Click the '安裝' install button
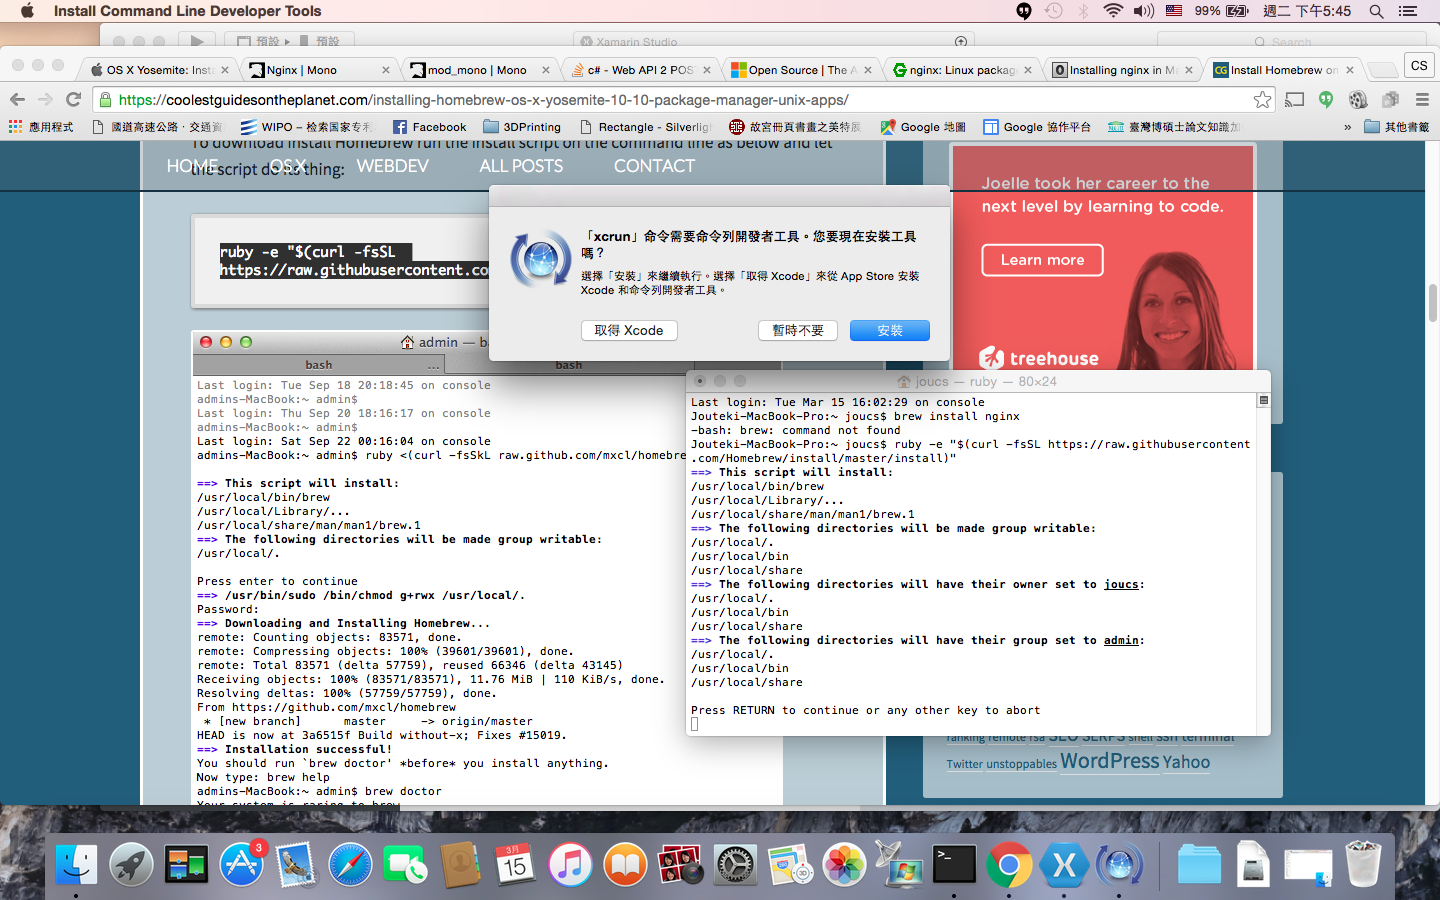This screenshot has height=900, width=1440. point(889,330)
